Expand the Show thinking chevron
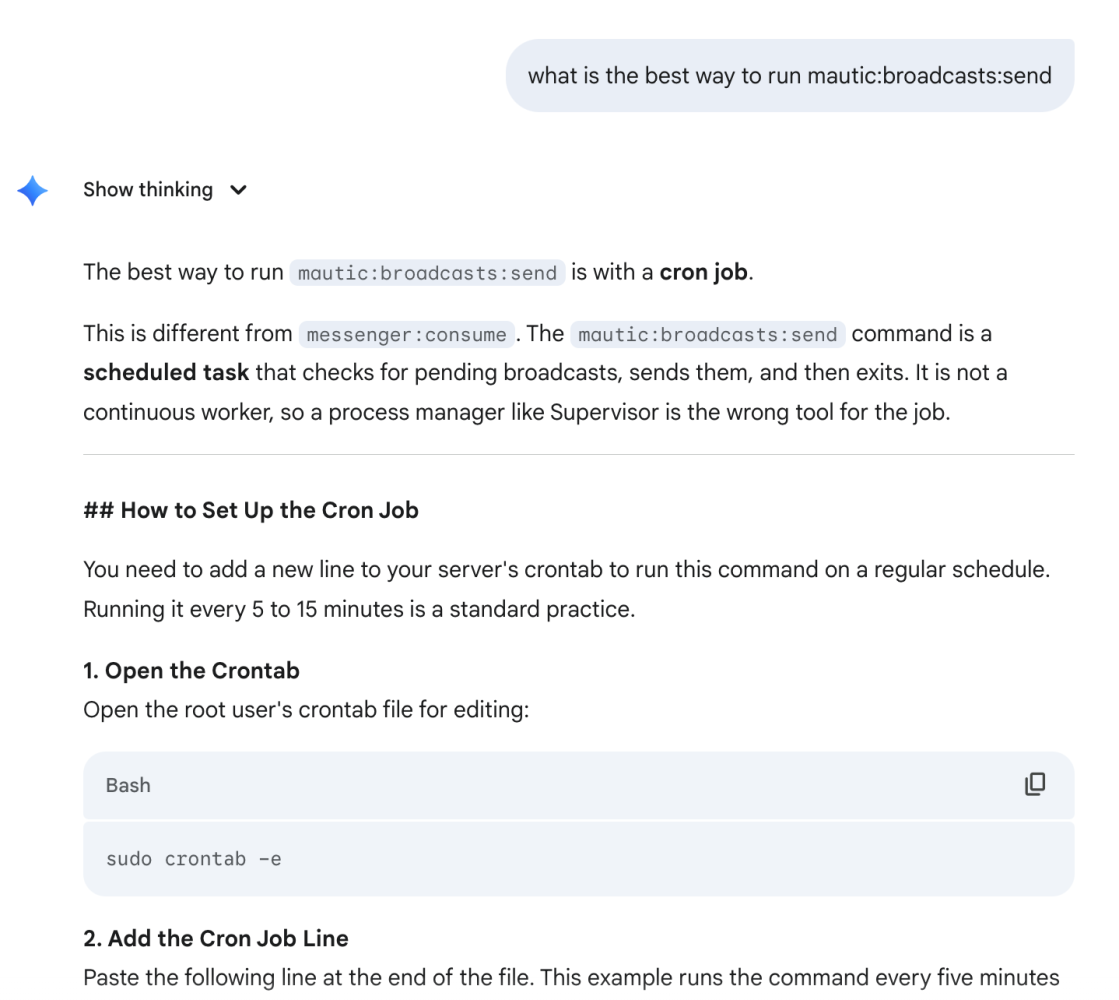The image size is (1119, 1000). 238,190
